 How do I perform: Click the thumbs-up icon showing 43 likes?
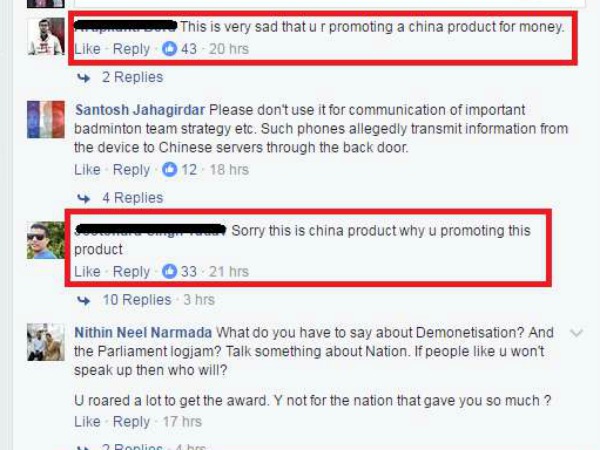point(170,49)
